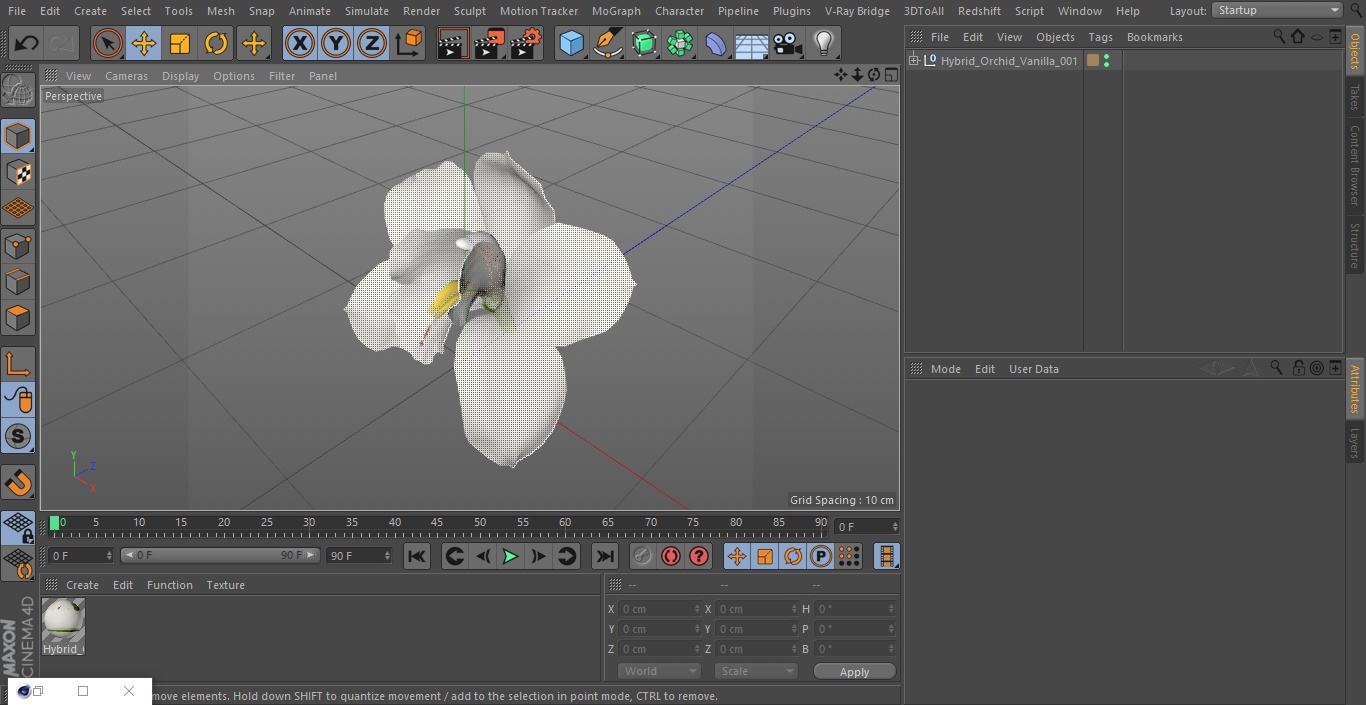Open the deformer objects icon
Screen dimensions: 1366x705
coord(716,44)
